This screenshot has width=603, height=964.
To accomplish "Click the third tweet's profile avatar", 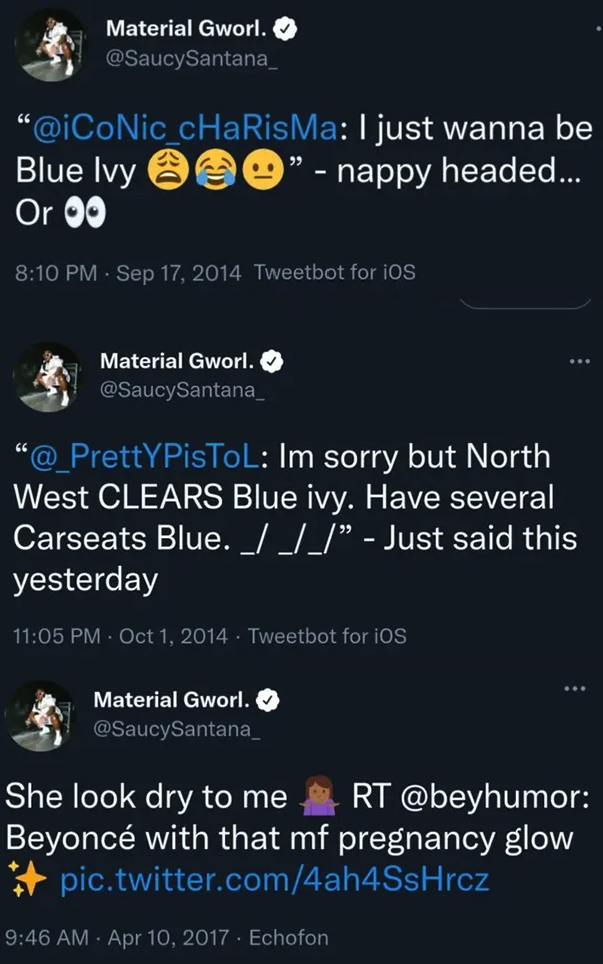I will [x=43, y=716].
